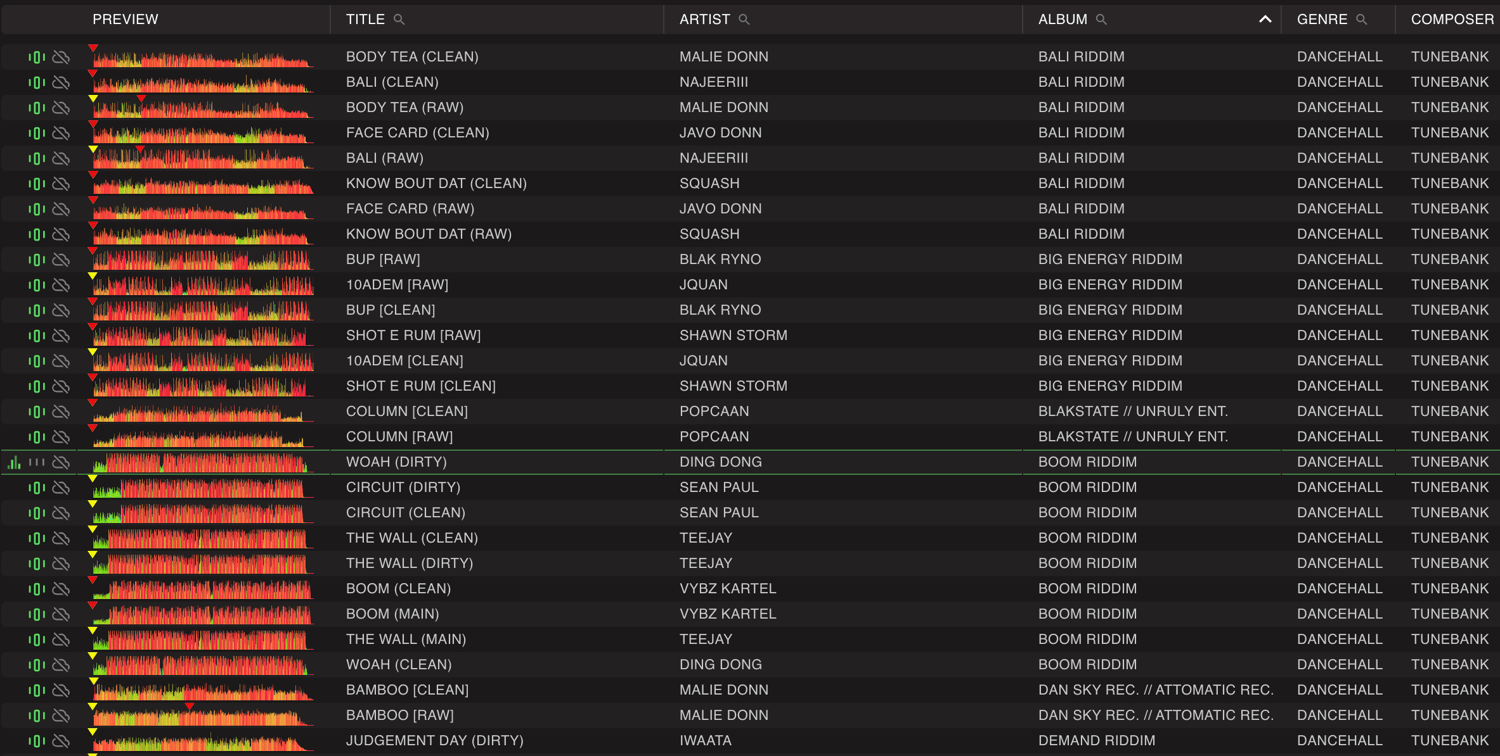This screenshot has width=1500, height=756.
Task: Click the green analysis icon in the THE WALL (DIRTY) row
Action: point(37,564)
